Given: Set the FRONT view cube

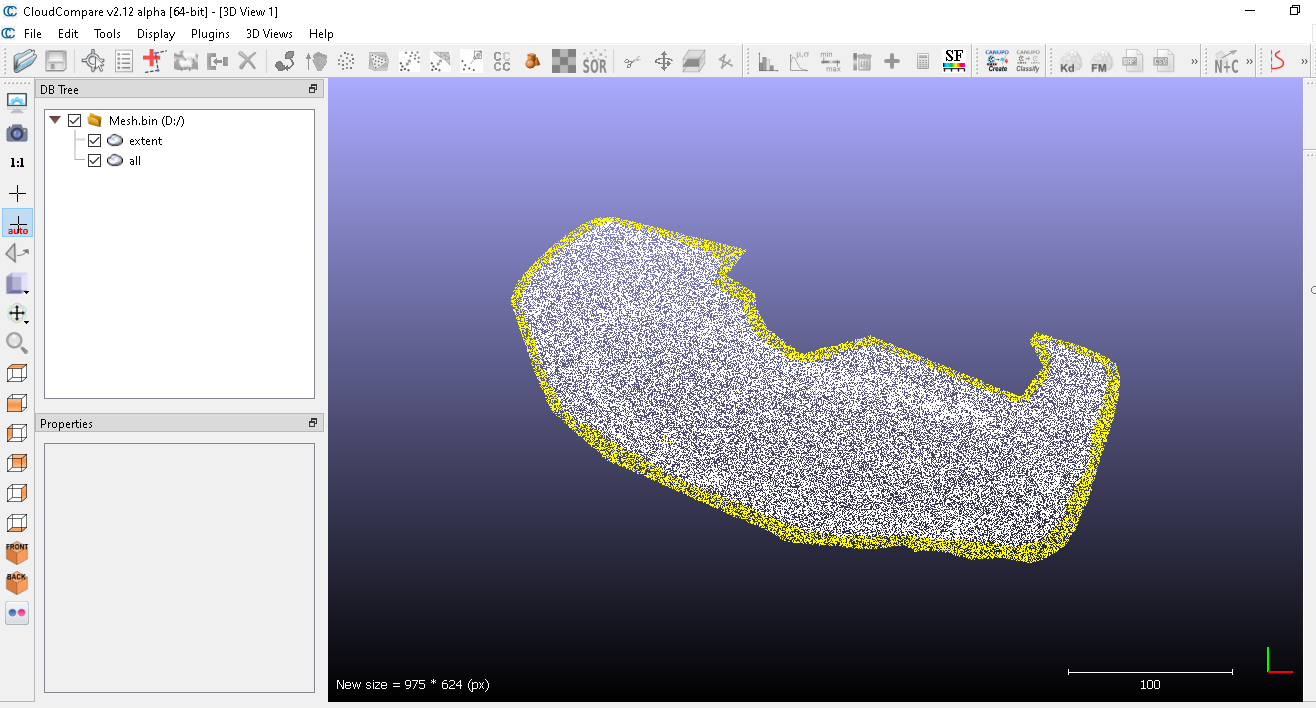Looking at the screenshot, I should [17, 552].
